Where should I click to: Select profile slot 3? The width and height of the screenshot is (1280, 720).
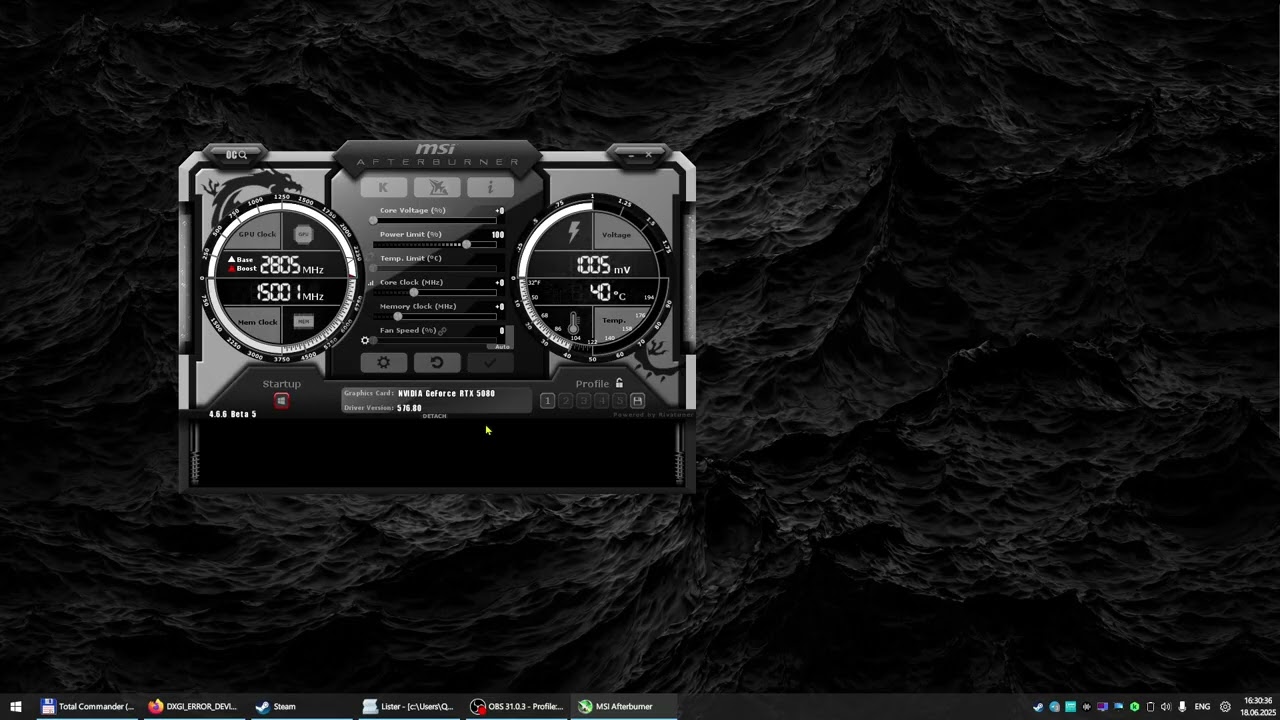click(584, 400)
